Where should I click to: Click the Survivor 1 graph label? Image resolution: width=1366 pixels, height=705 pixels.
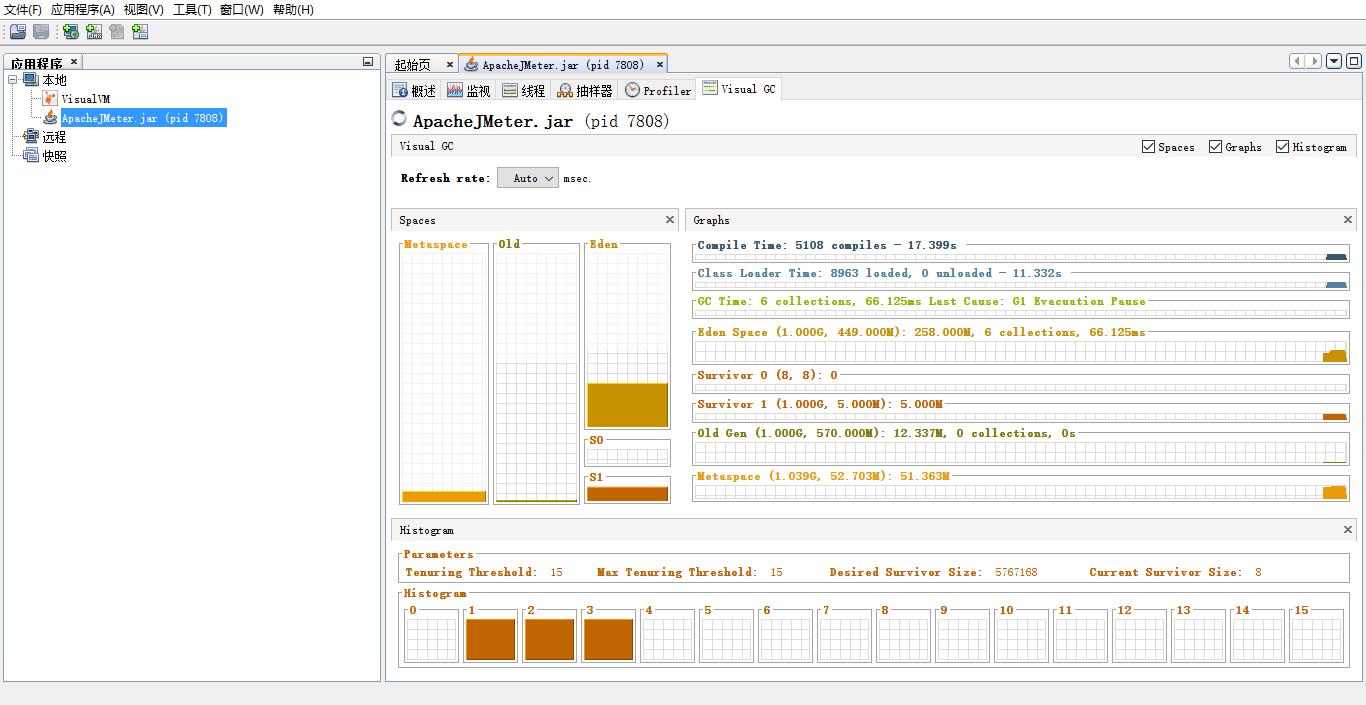click(x=820, y=404)
